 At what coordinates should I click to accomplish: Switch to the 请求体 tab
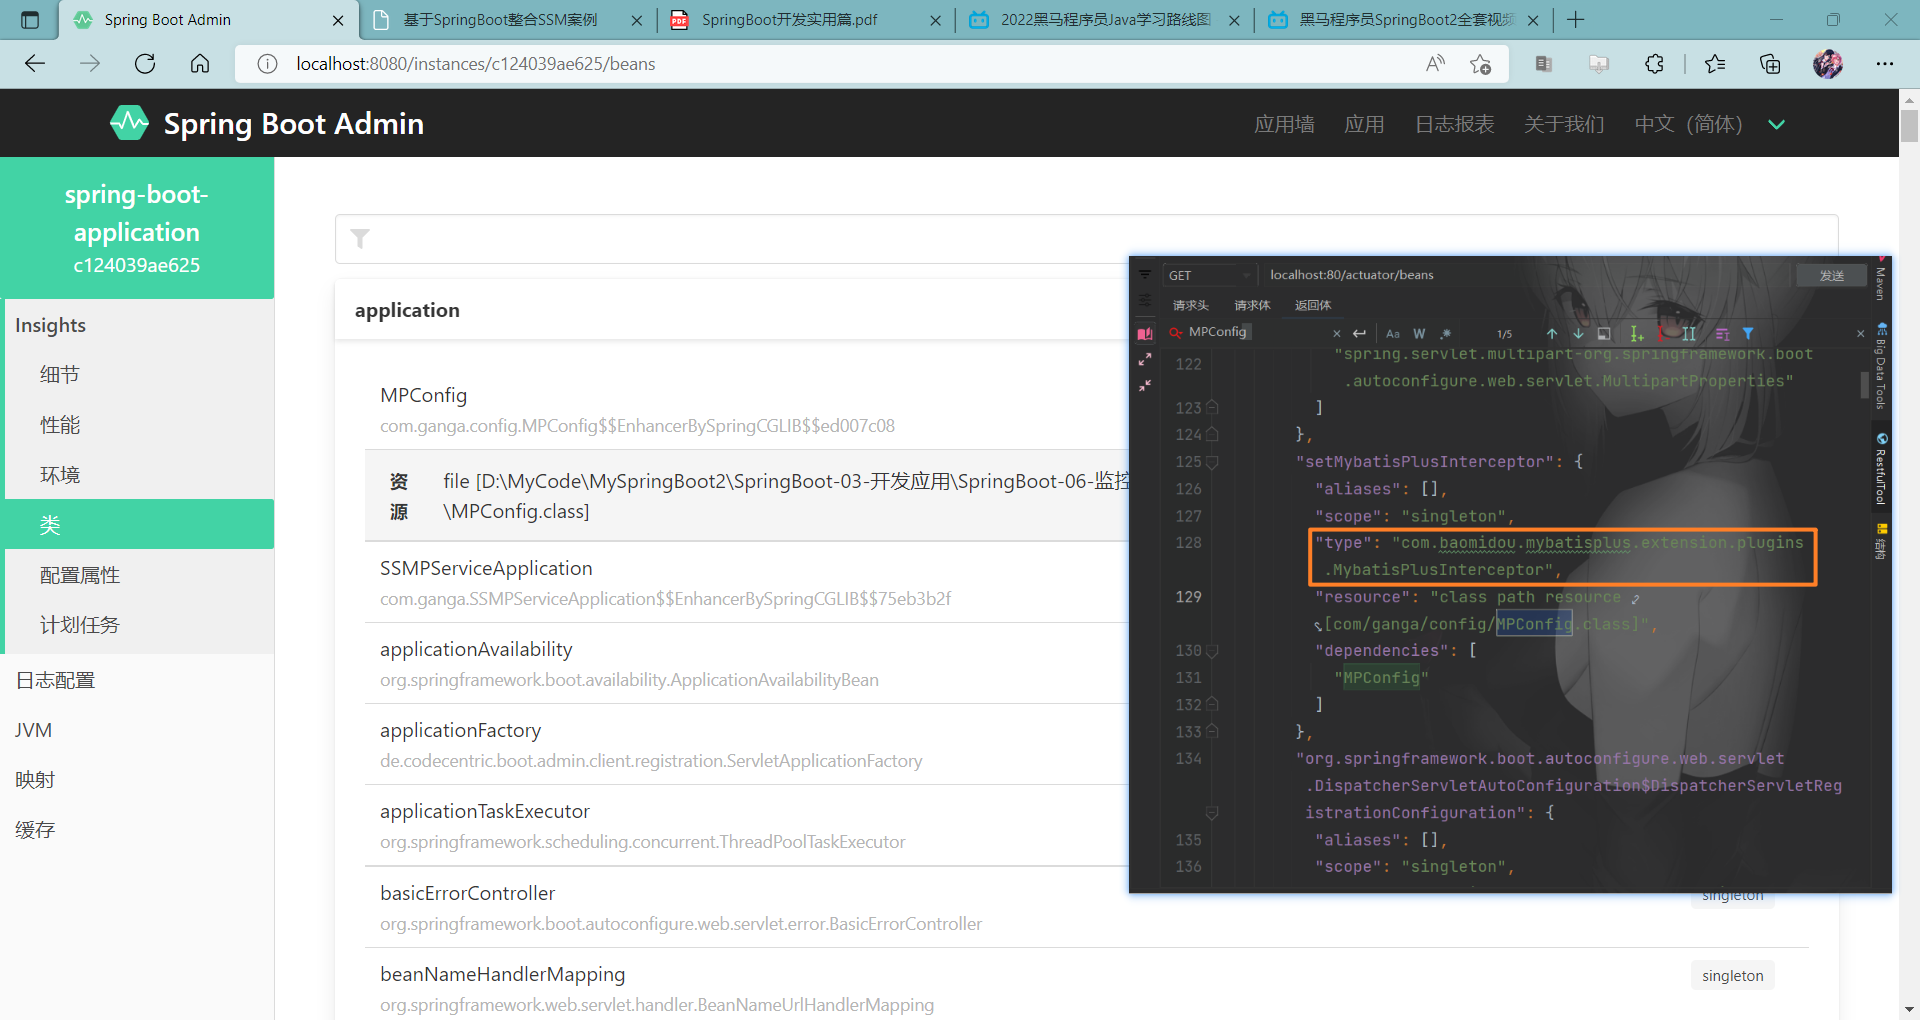[x=1252, y=305]
